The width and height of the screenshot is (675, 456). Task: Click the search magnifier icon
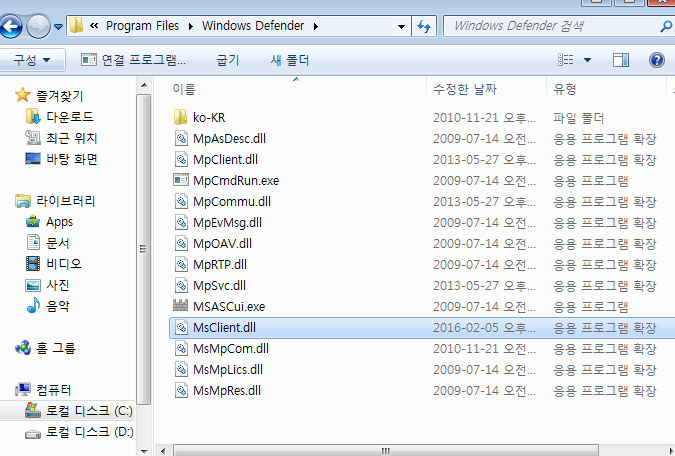[666, 26]
